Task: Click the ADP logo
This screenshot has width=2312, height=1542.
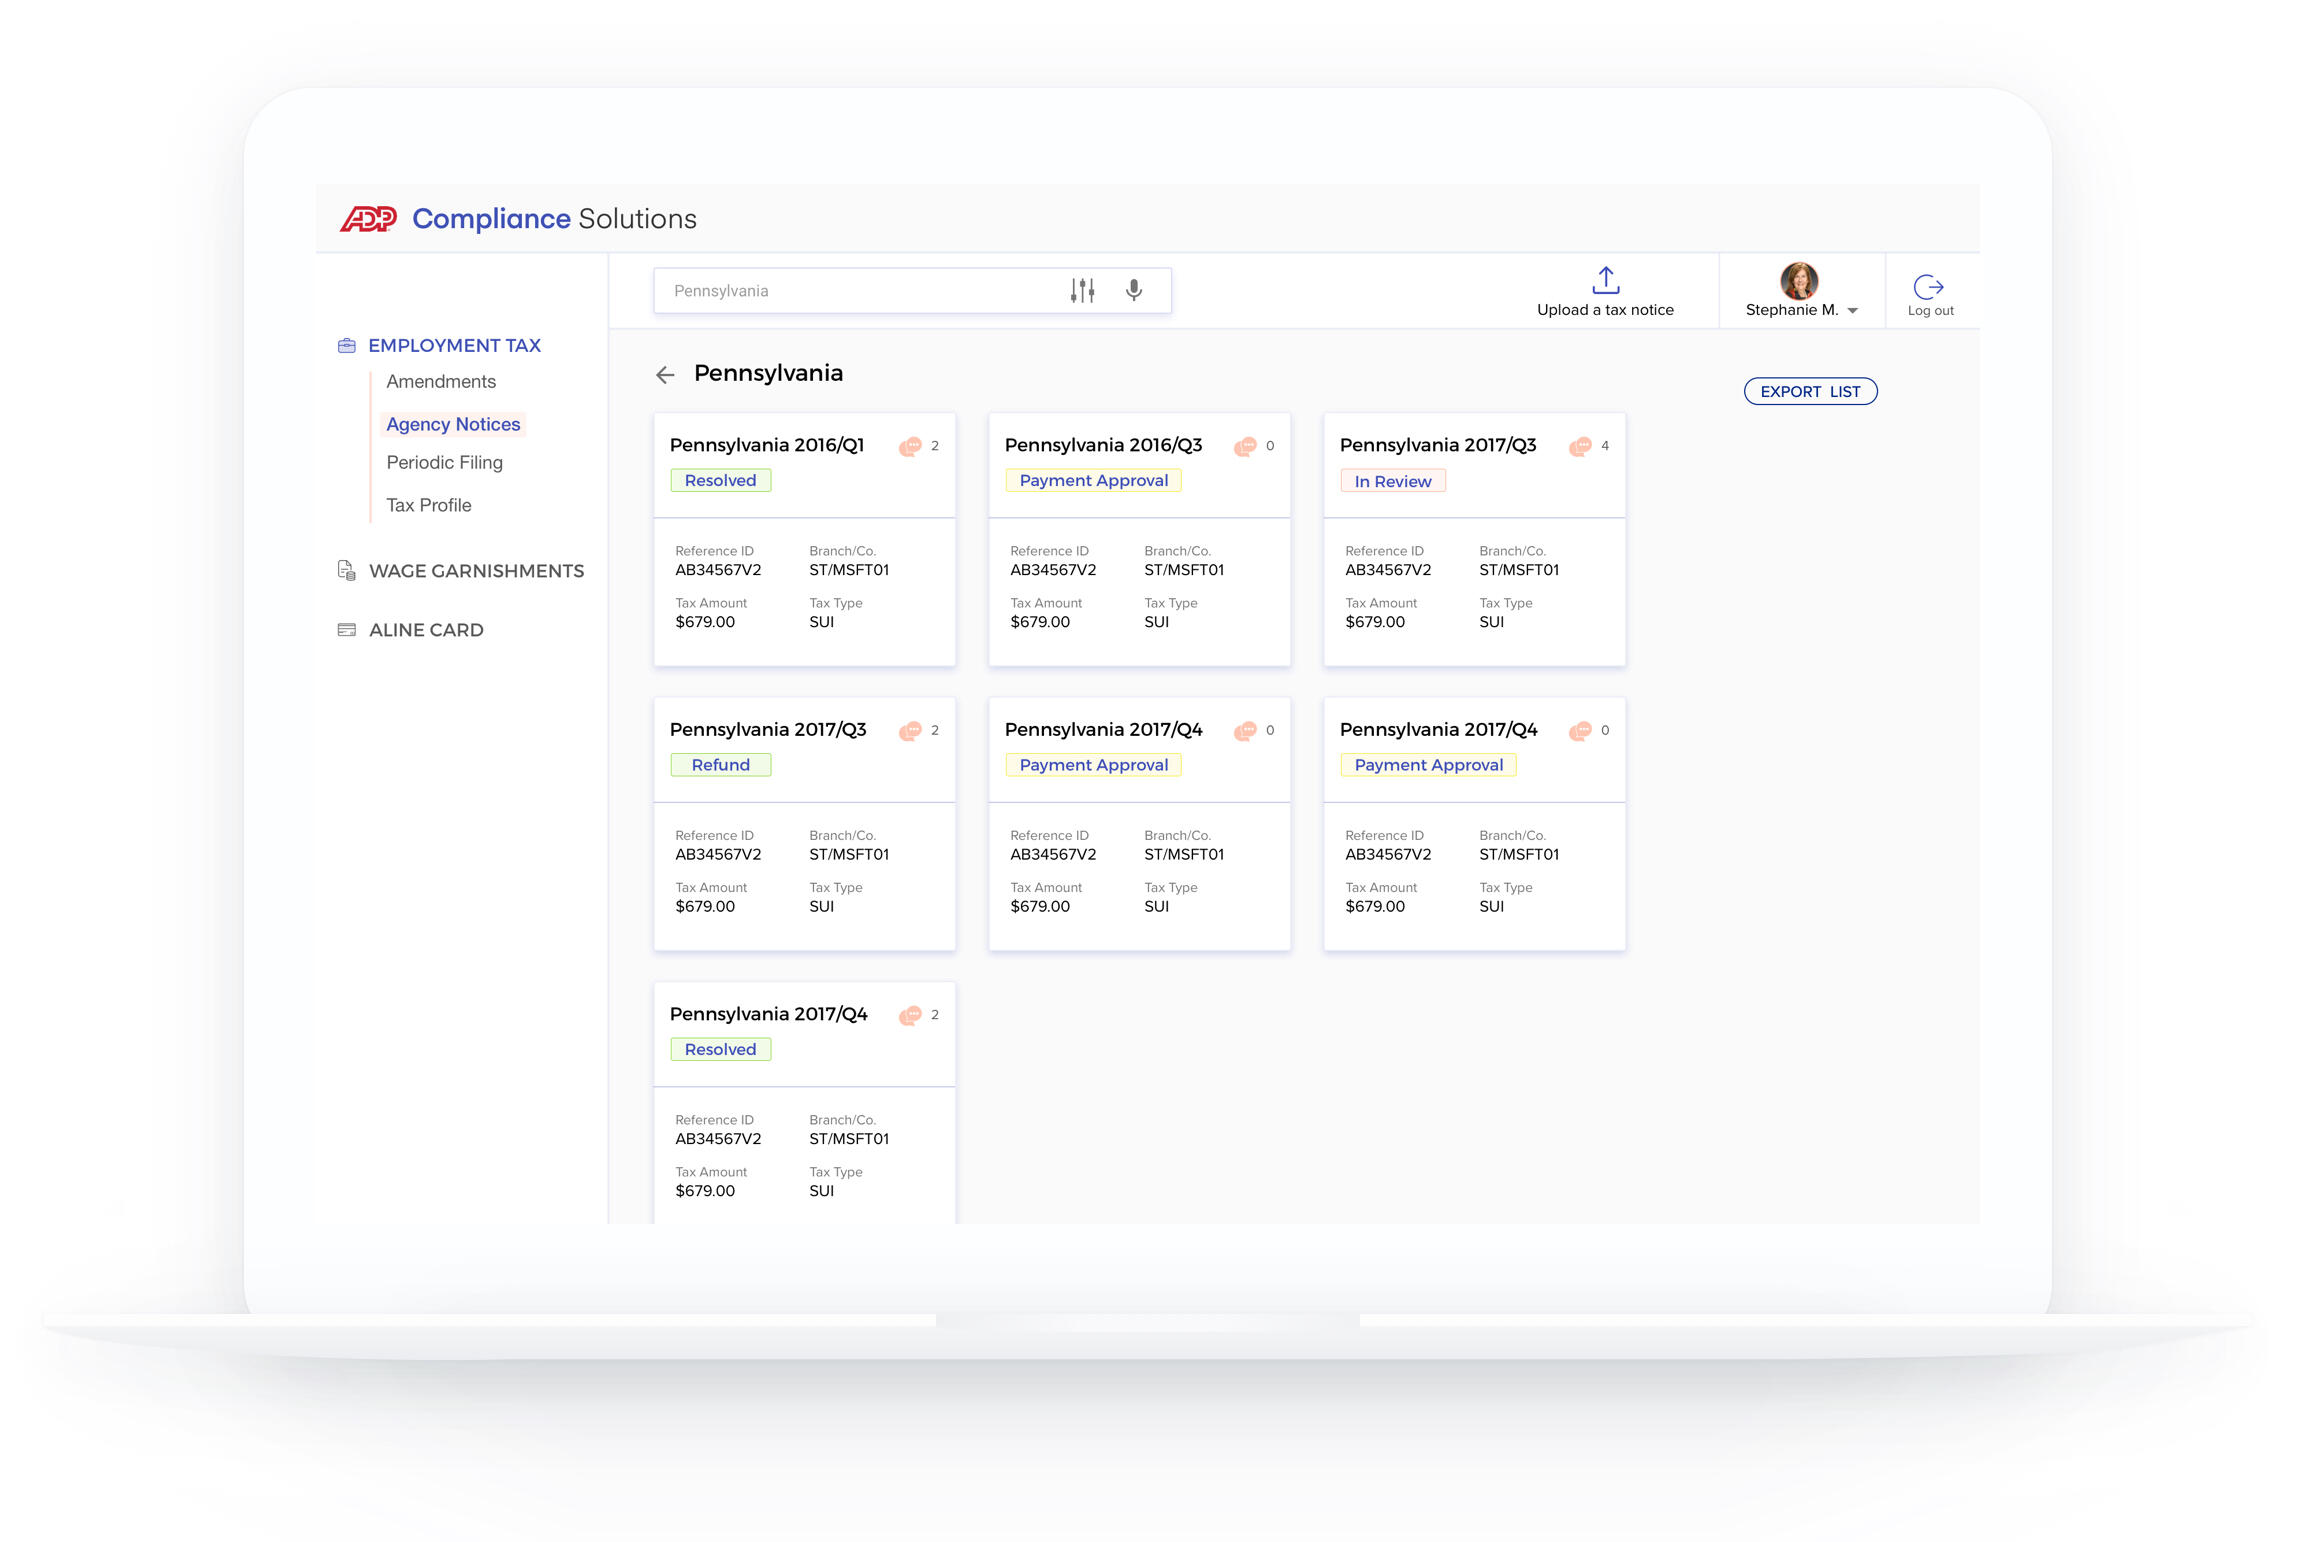Action: click(x=369, y=219)
